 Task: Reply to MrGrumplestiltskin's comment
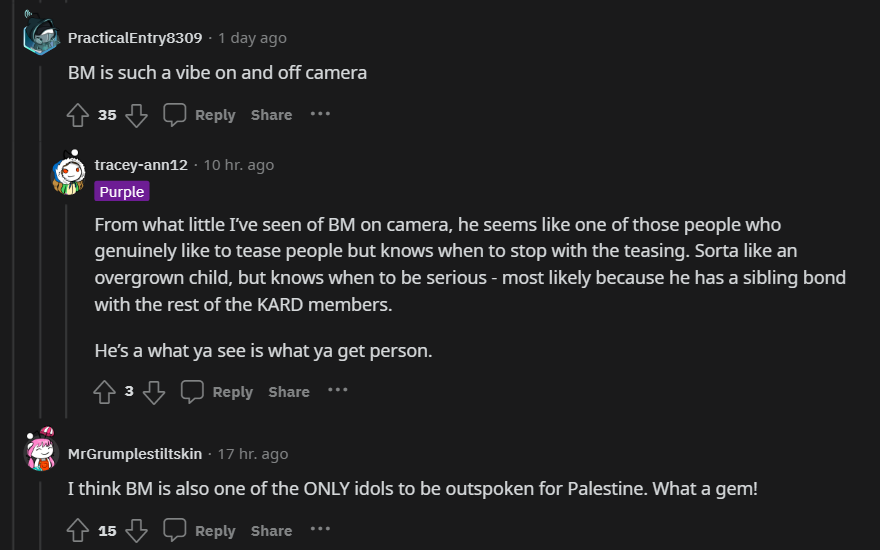[x=200, y=531]
